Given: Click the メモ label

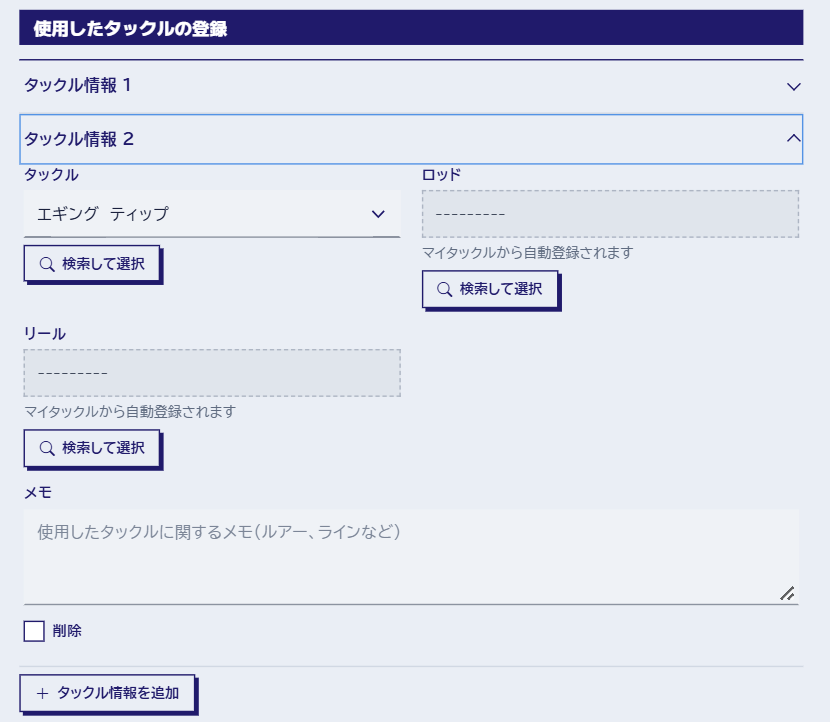Looking at the screenshot, I should point(38,492).
